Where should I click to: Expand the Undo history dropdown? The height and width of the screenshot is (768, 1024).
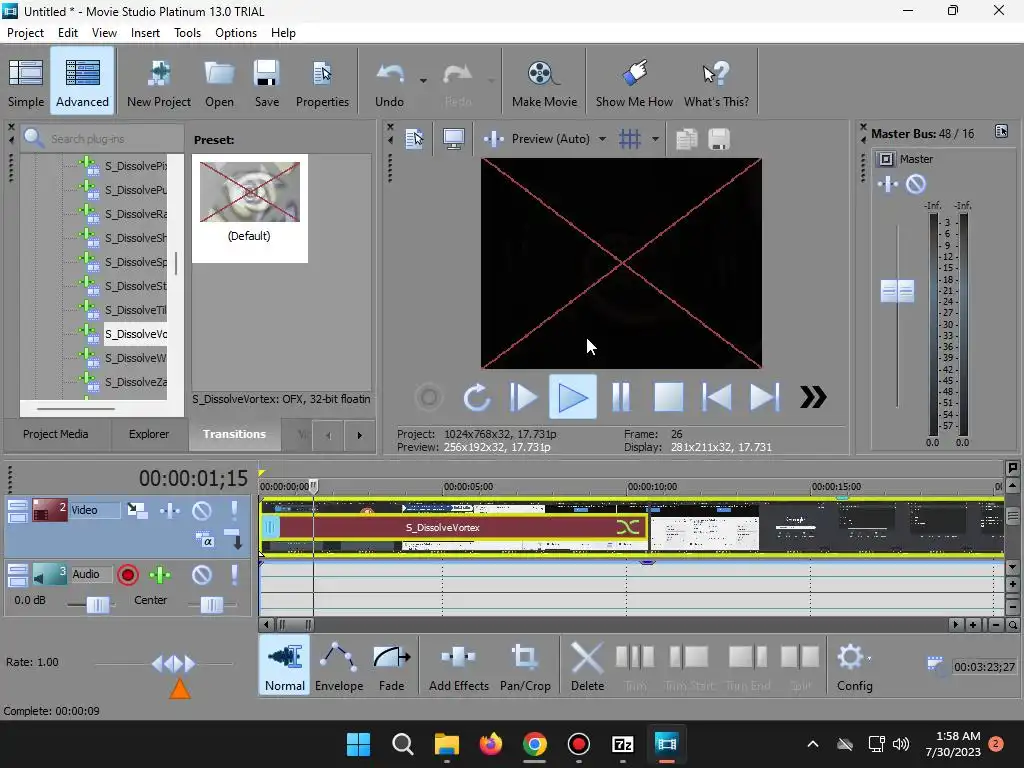tap(423, 80)
